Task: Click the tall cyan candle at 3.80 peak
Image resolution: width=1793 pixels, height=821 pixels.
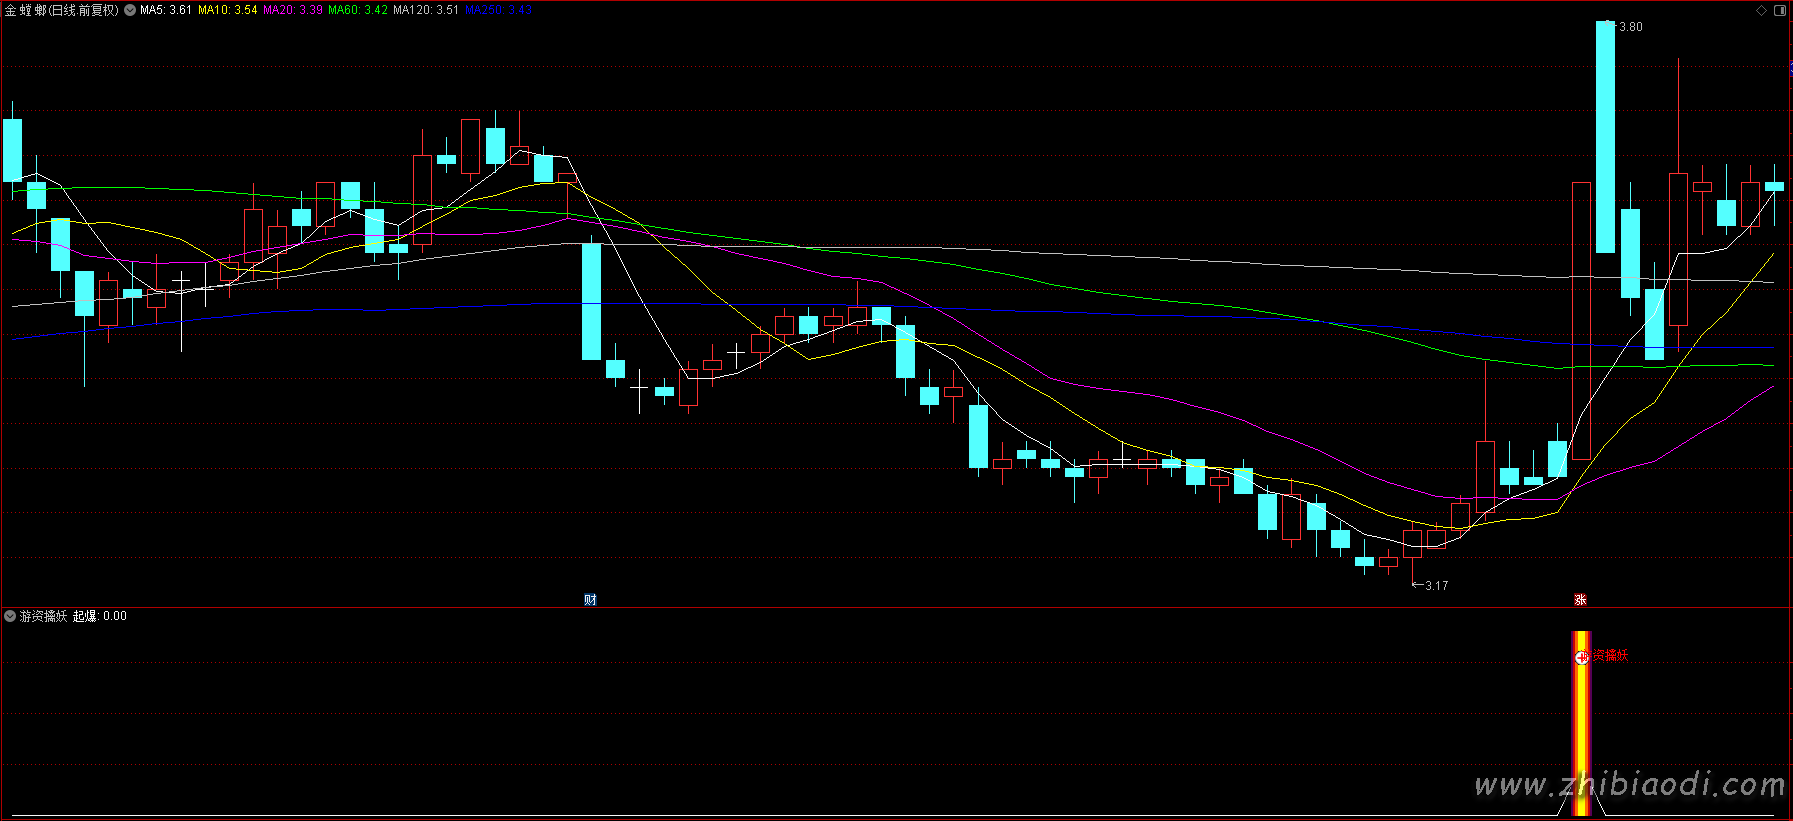Action: point(1605,136)
